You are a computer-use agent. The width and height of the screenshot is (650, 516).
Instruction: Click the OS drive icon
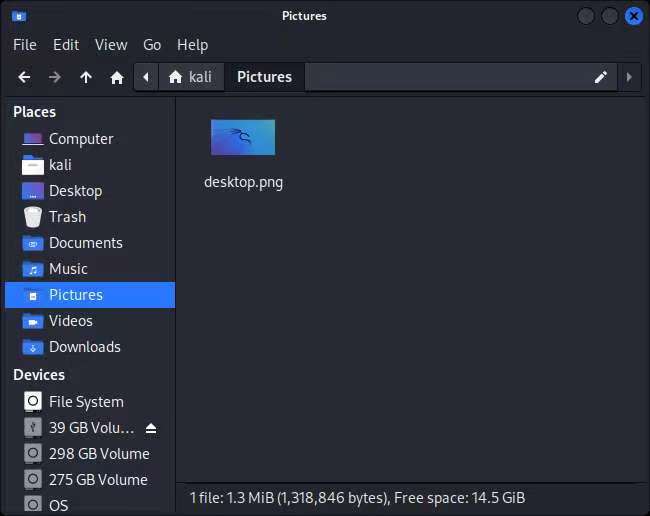[x=33, y=505]
